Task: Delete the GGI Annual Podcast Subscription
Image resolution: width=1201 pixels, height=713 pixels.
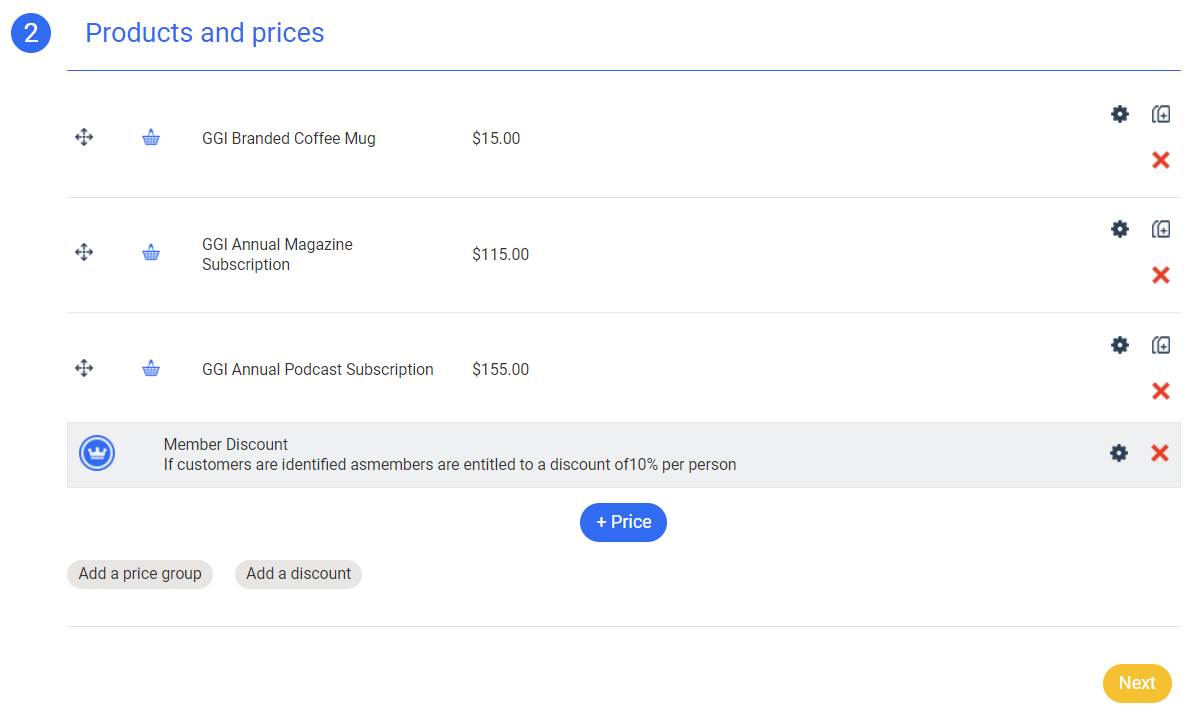Action: pyautogui.click(x=1161, y=391)
